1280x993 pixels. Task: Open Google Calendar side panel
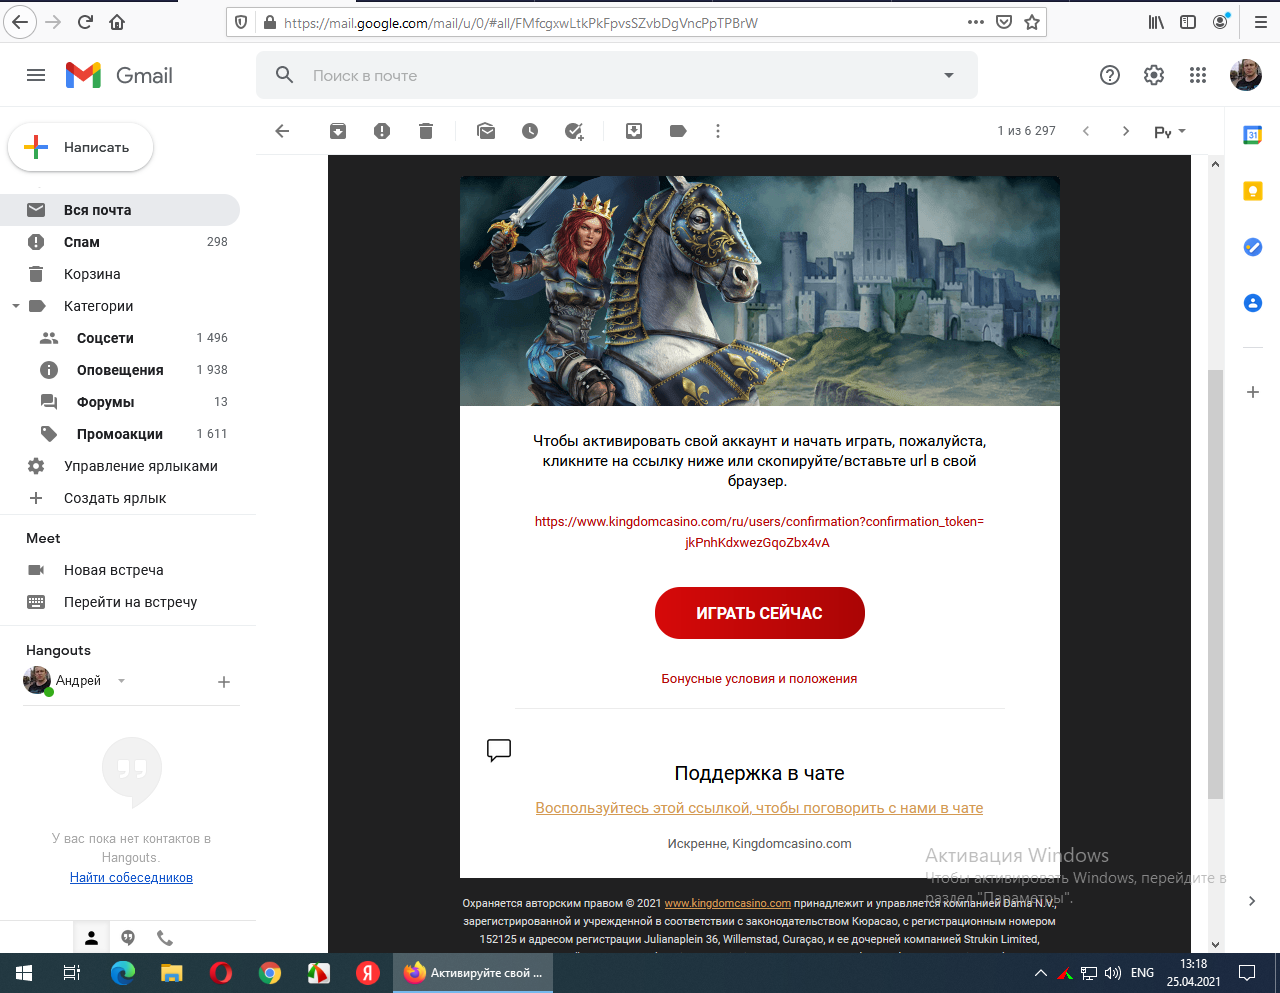pyautogui.click(x=1253, y=135)
